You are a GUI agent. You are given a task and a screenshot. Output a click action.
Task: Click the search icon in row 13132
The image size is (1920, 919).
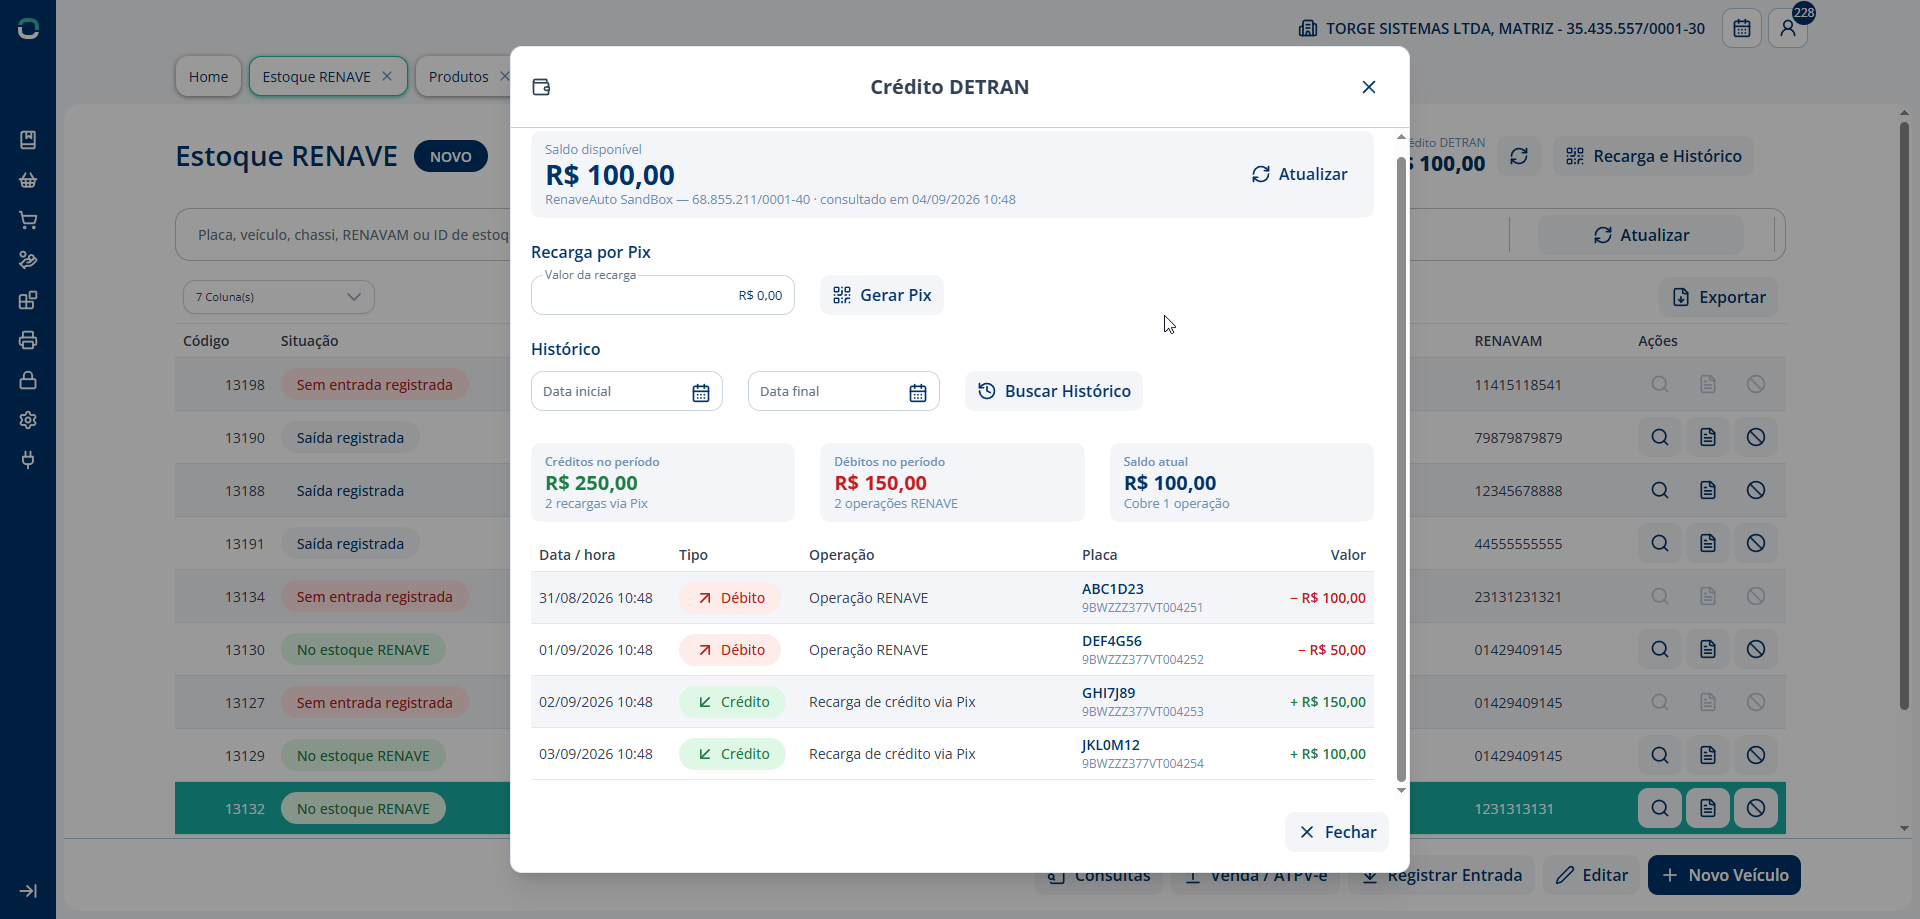[1659, 808]
